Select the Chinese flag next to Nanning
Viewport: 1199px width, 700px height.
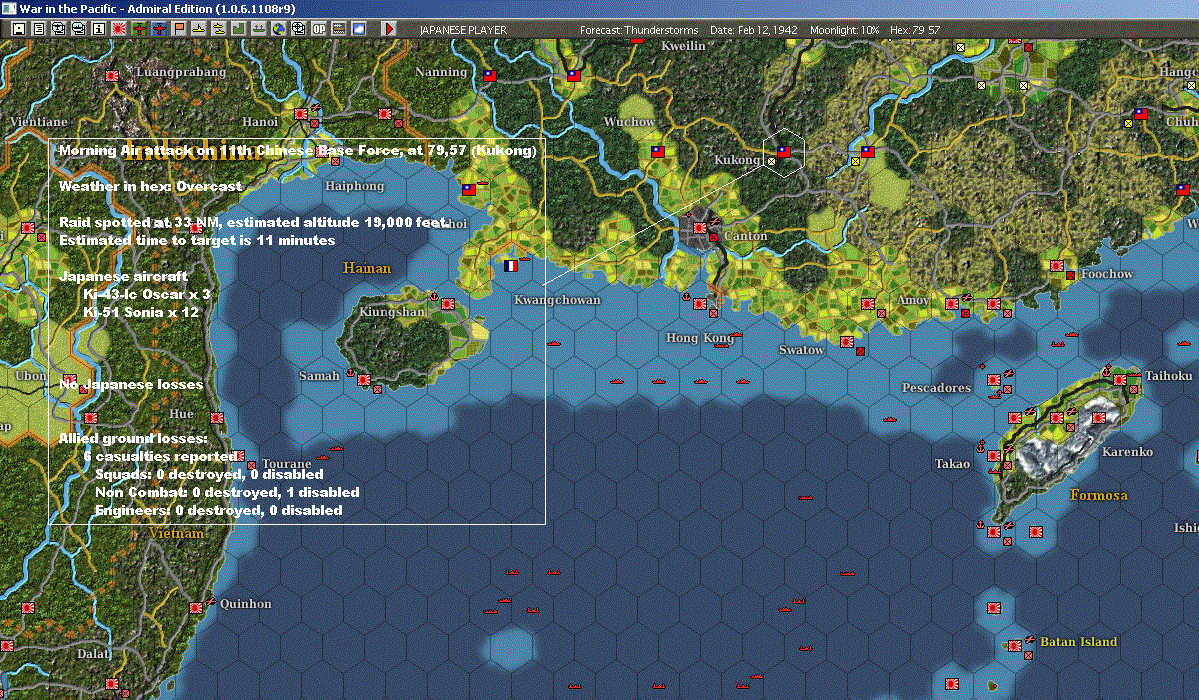(x=490, y=76)
